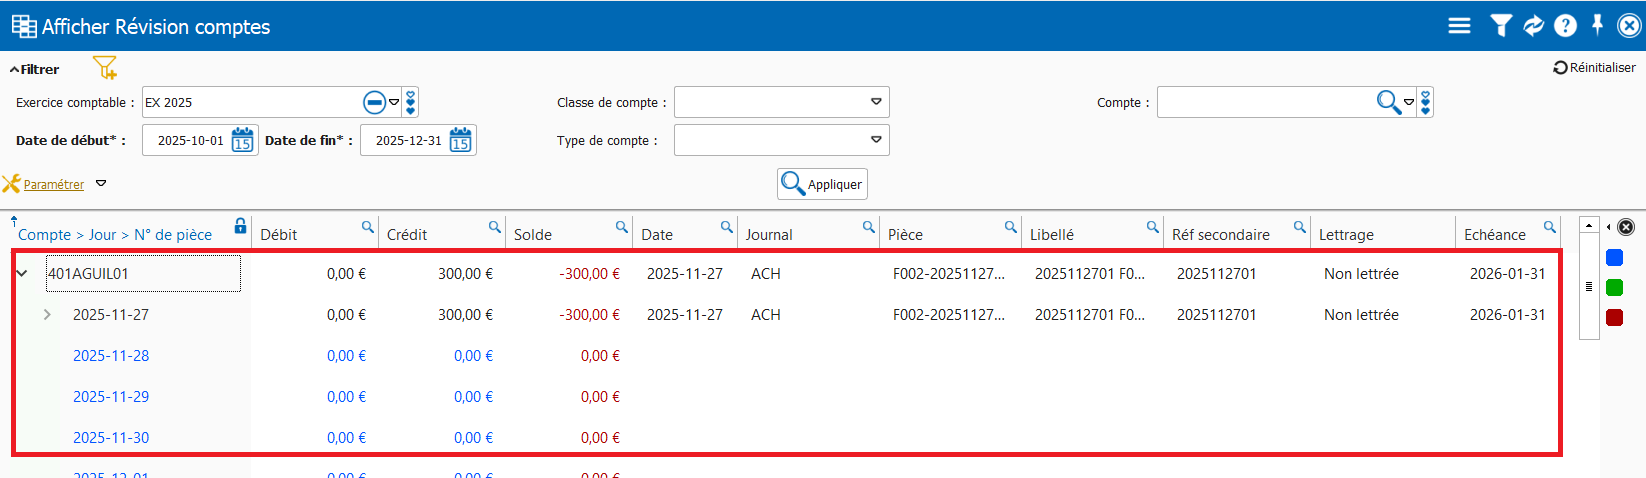Click the yellow add-filter funnel icon
Viewport: 1646px width, 478px height.
105,68
